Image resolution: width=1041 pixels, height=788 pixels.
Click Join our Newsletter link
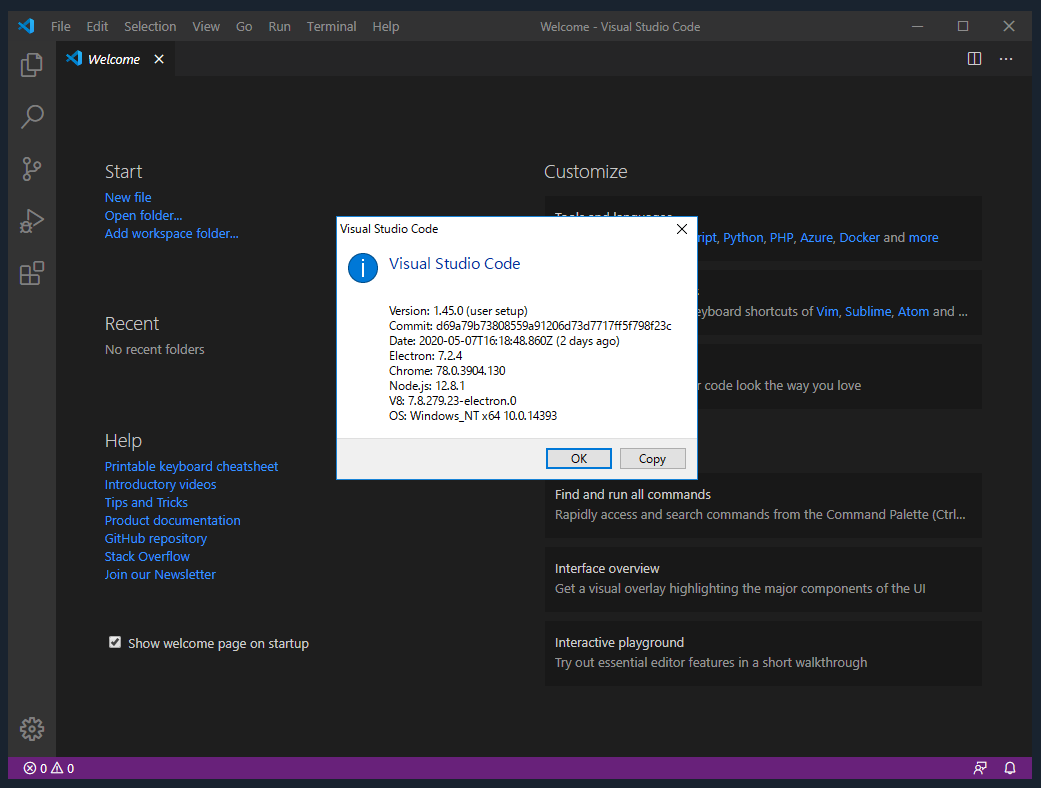(x=160, y=574)
